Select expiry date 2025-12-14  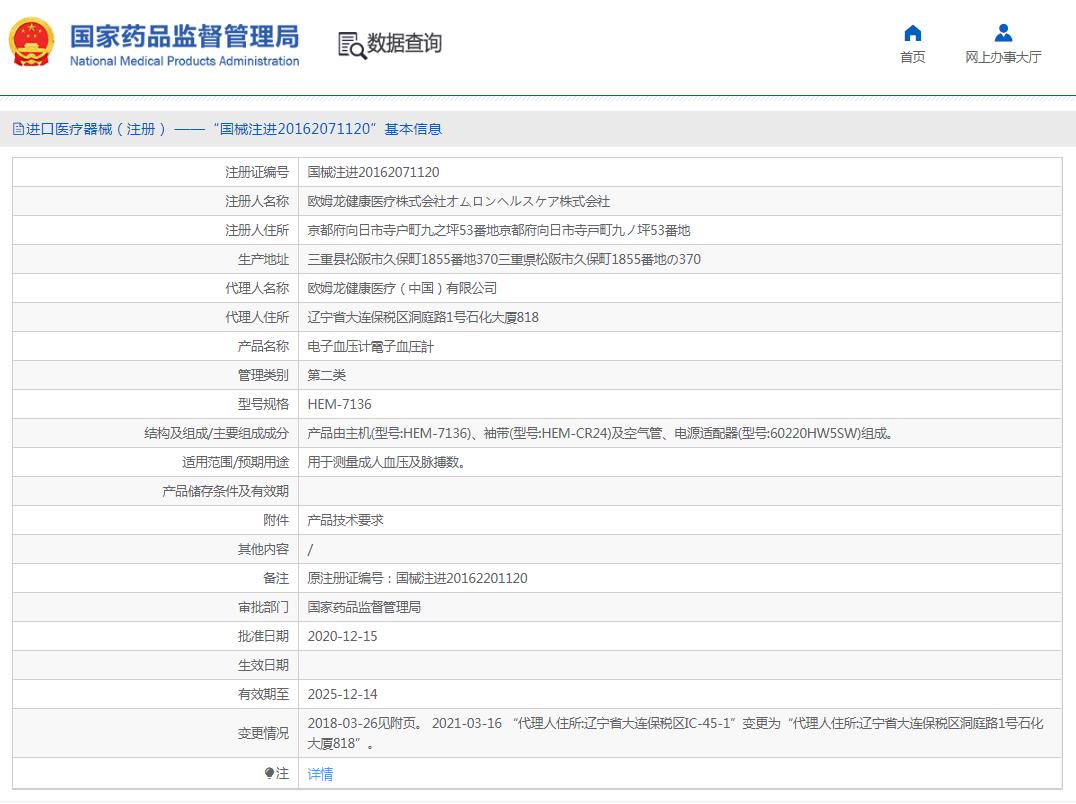click(x=342, y=694)
